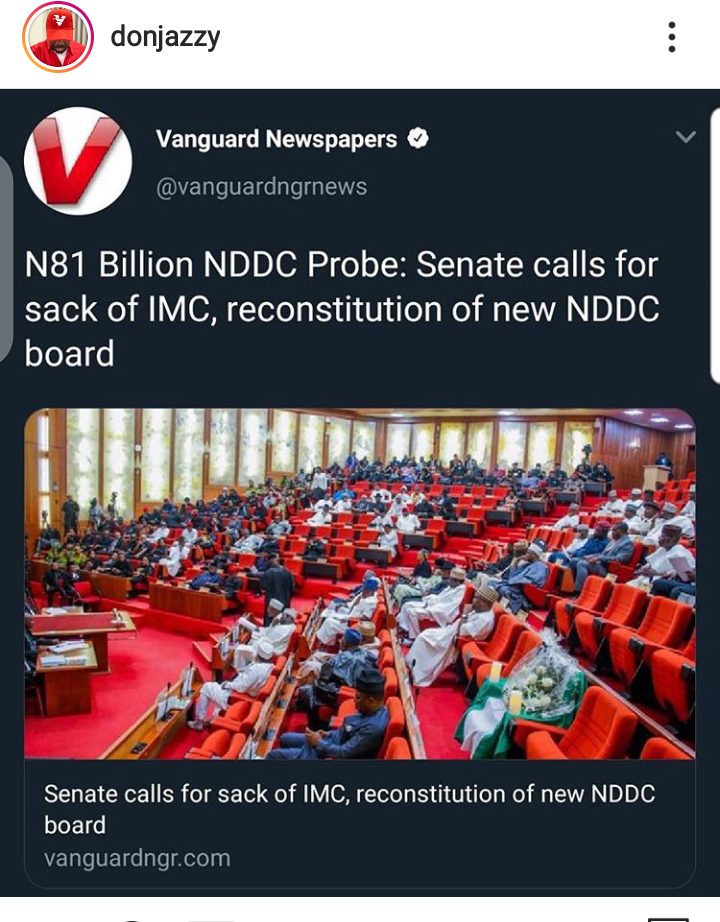Expand the tweet's down-chevron menu

[x=685, y=138]
